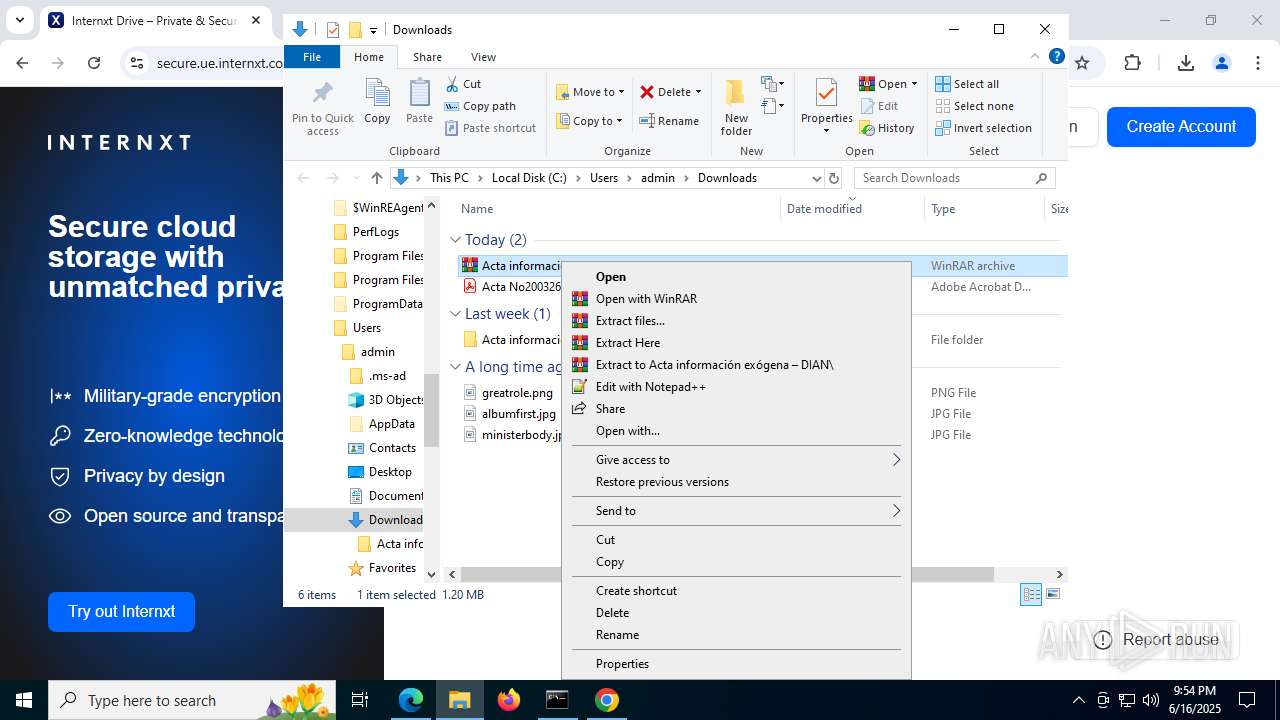Collapse the Last week (1) group
This screenshot has width=1280, height=720.
(x=456, y=314)
